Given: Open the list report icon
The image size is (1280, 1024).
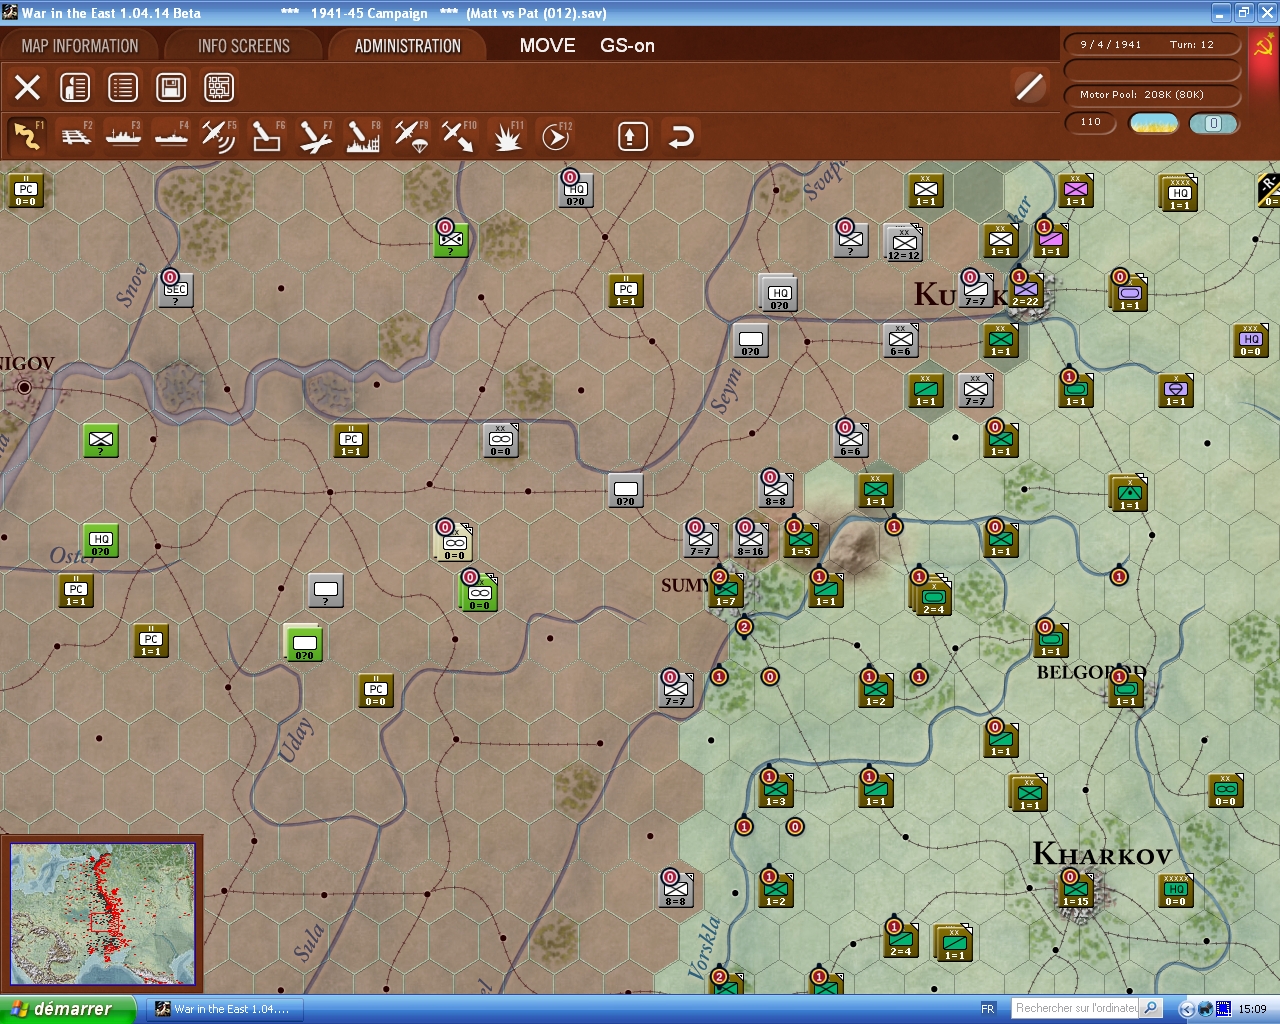Looking at the screenshot, I should click(123, 87).
